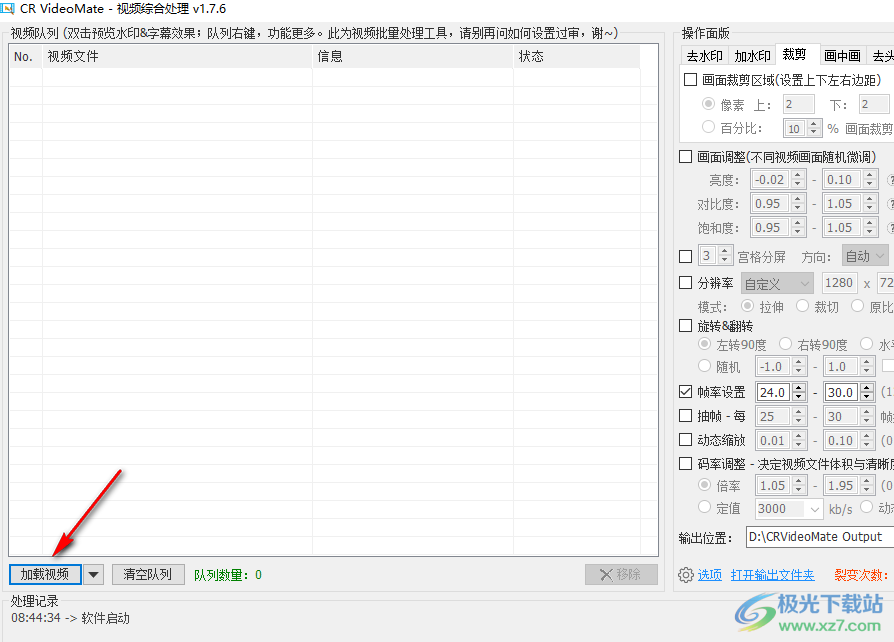Click the 输出位置 path field

tap(820, 537)
